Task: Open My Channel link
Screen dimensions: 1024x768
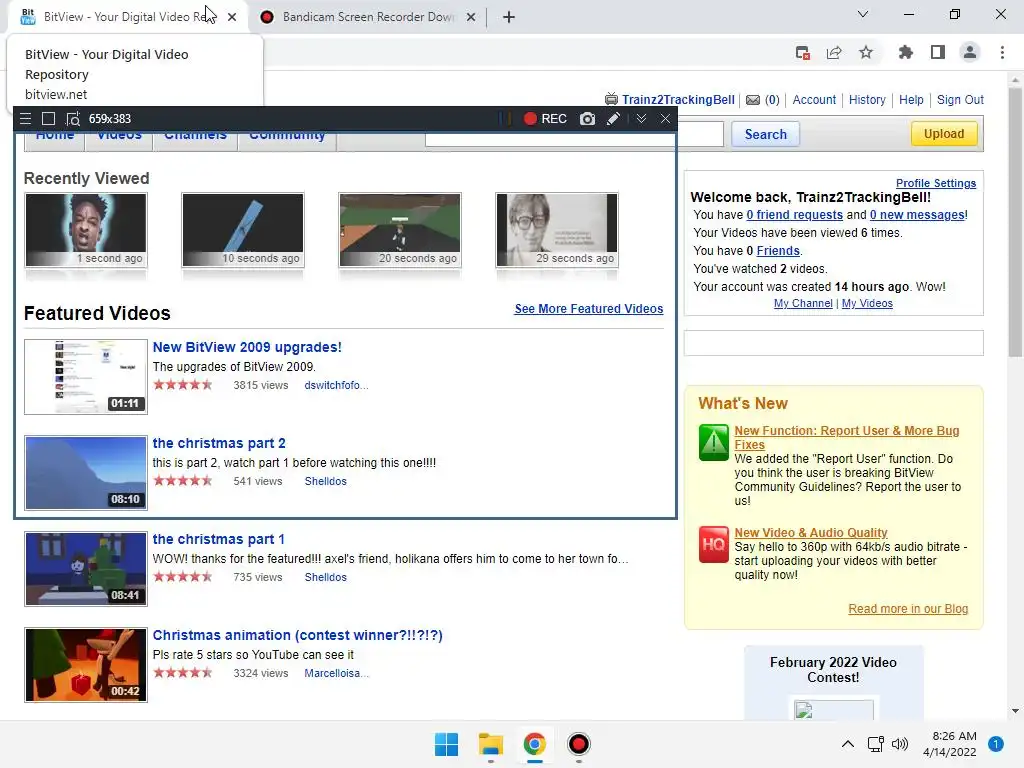Action: click(x=803, y=304)
